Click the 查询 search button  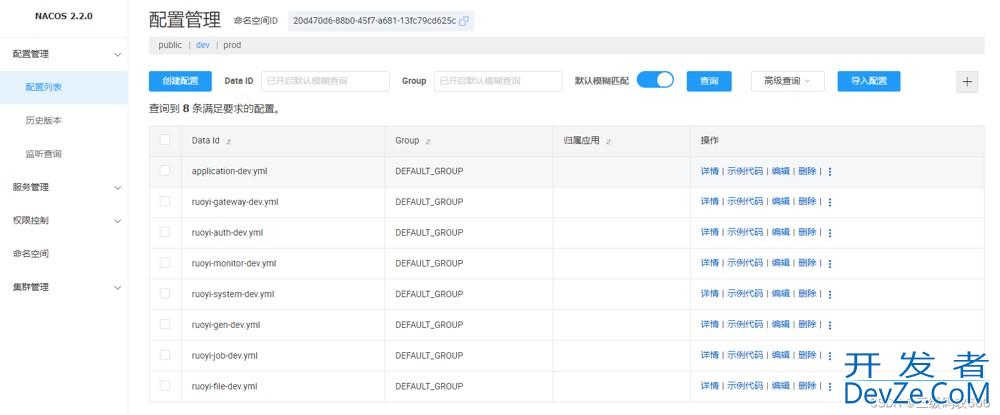(x=709, y=81)
